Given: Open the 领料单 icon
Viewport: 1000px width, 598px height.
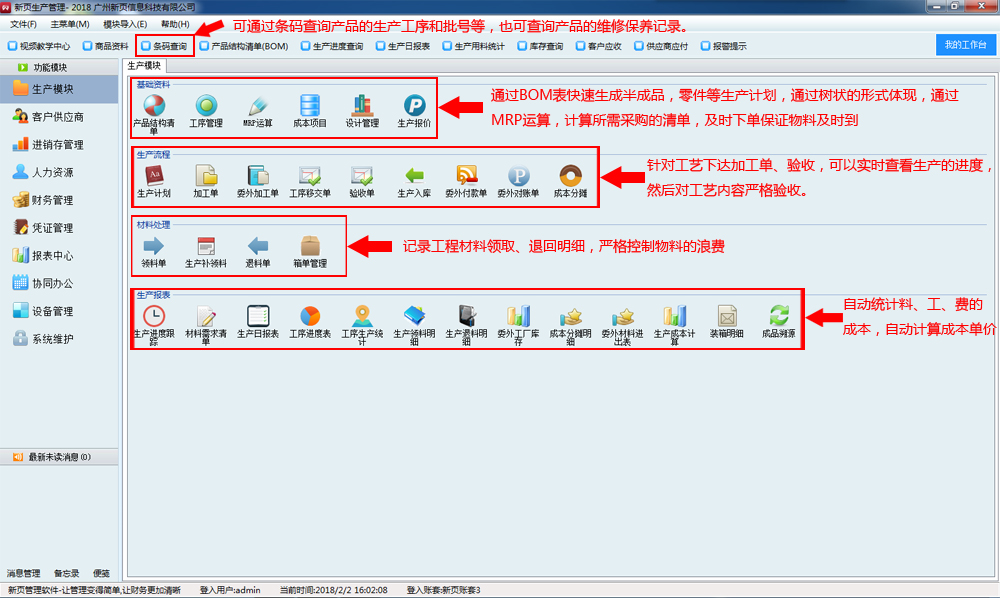Looking at the screenshot, I should (x=154, y=247).
